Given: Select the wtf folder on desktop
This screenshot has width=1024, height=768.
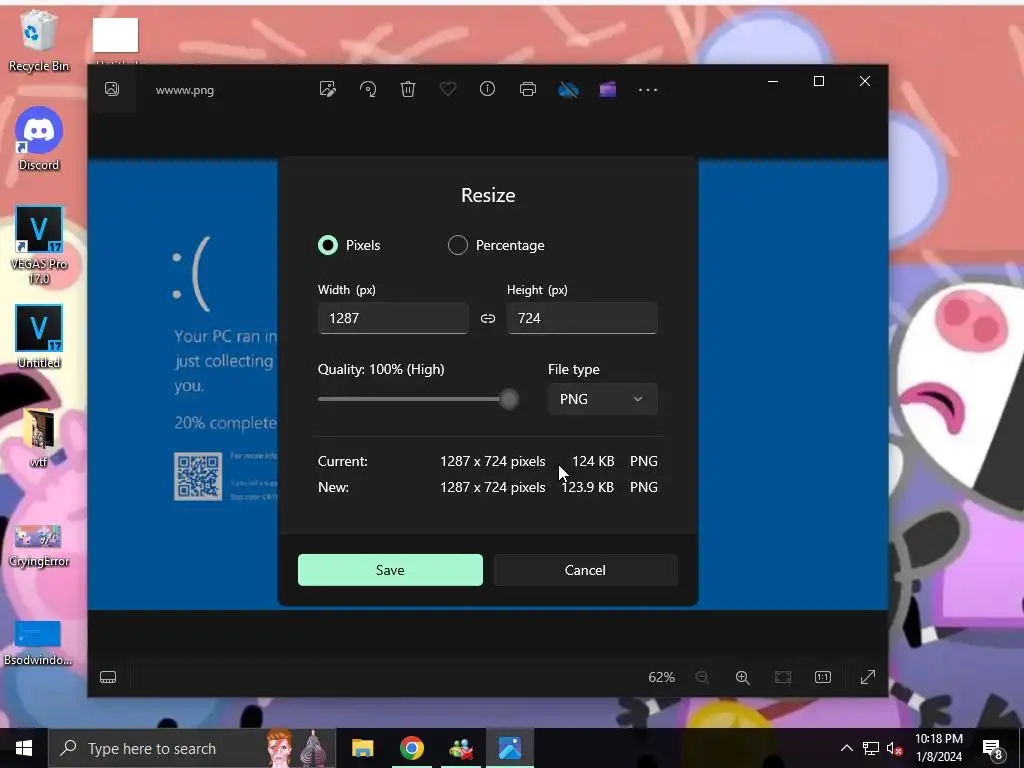Looking at the screenshot, I should [39, 438].
